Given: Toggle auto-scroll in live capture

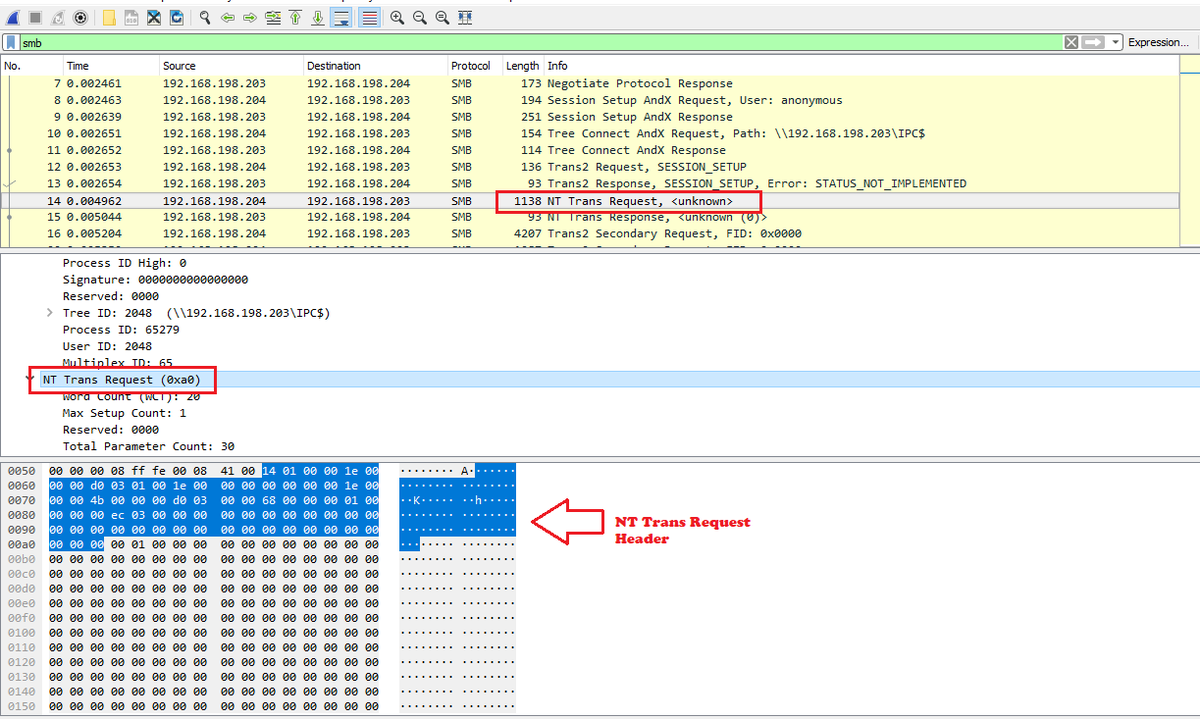Looking at the screenshot, I should point(341,17).
